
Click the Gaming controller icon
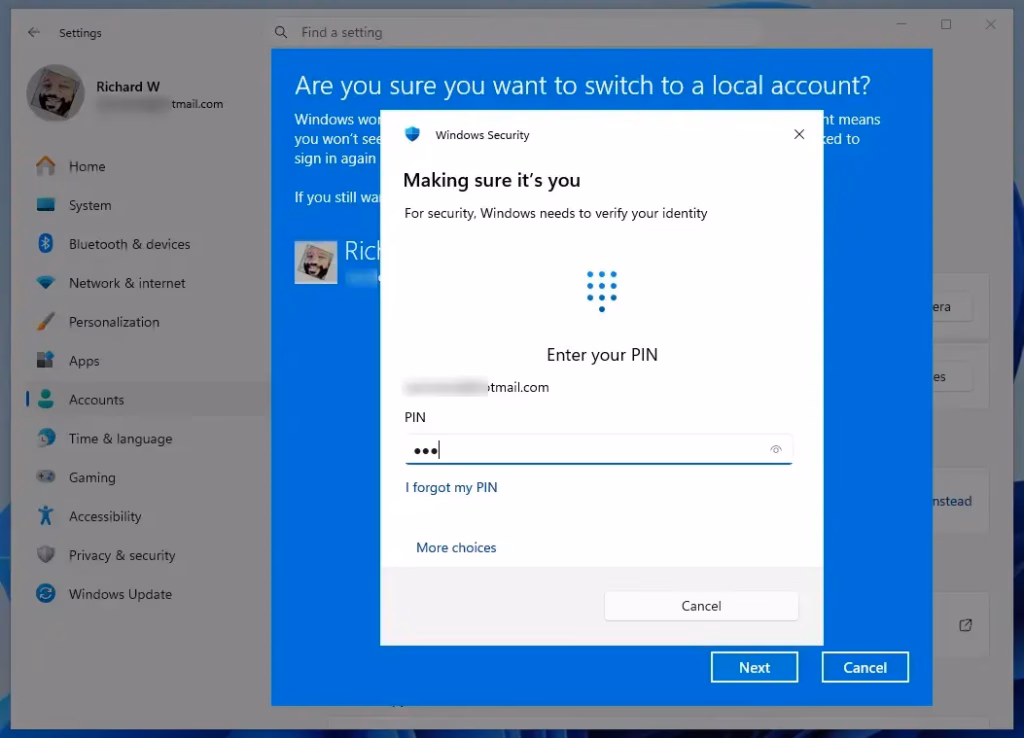(x=45, y=478)
